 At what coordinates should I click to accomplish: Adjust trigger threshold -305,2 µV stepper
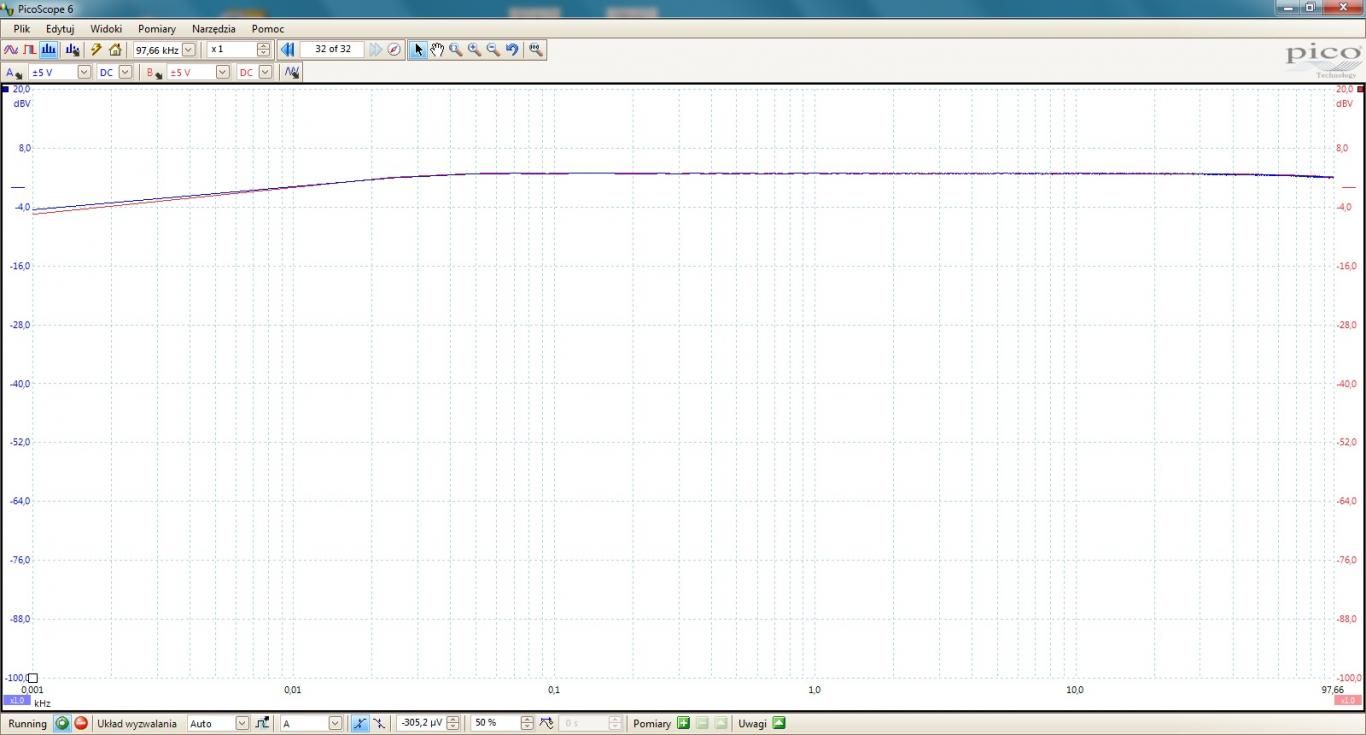[453, 723]
